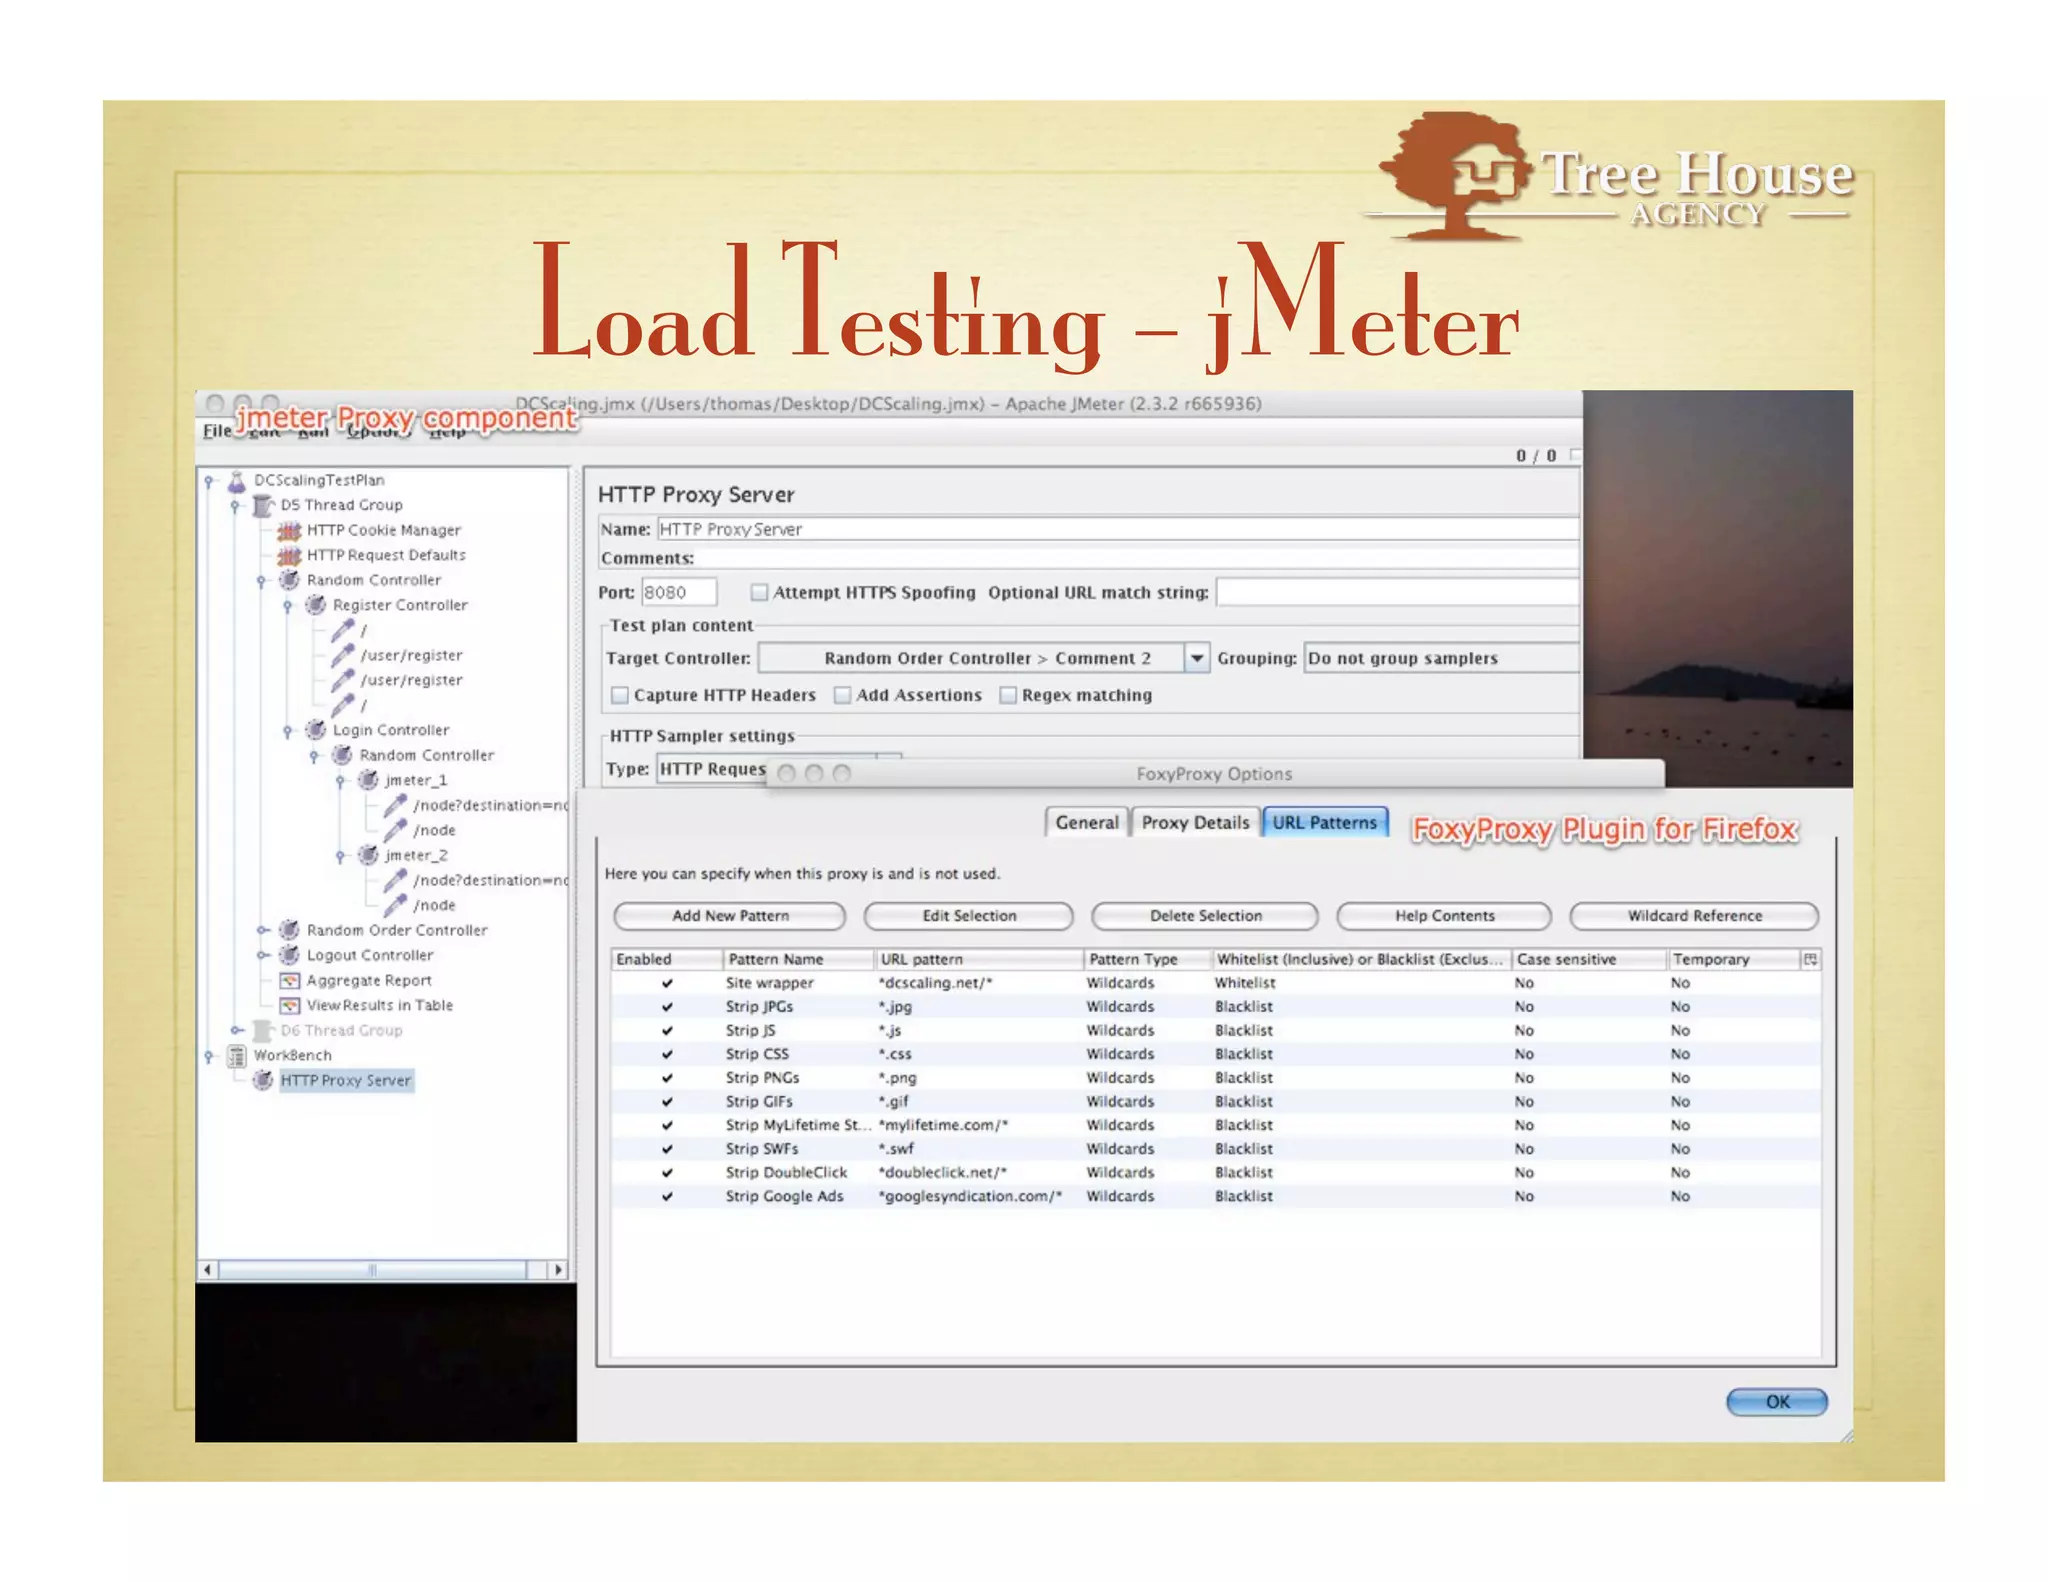Enable Attempt HTTPS Spoofing checkbox
This screenshot has width=2048, height=1582.
click(759, 592)
